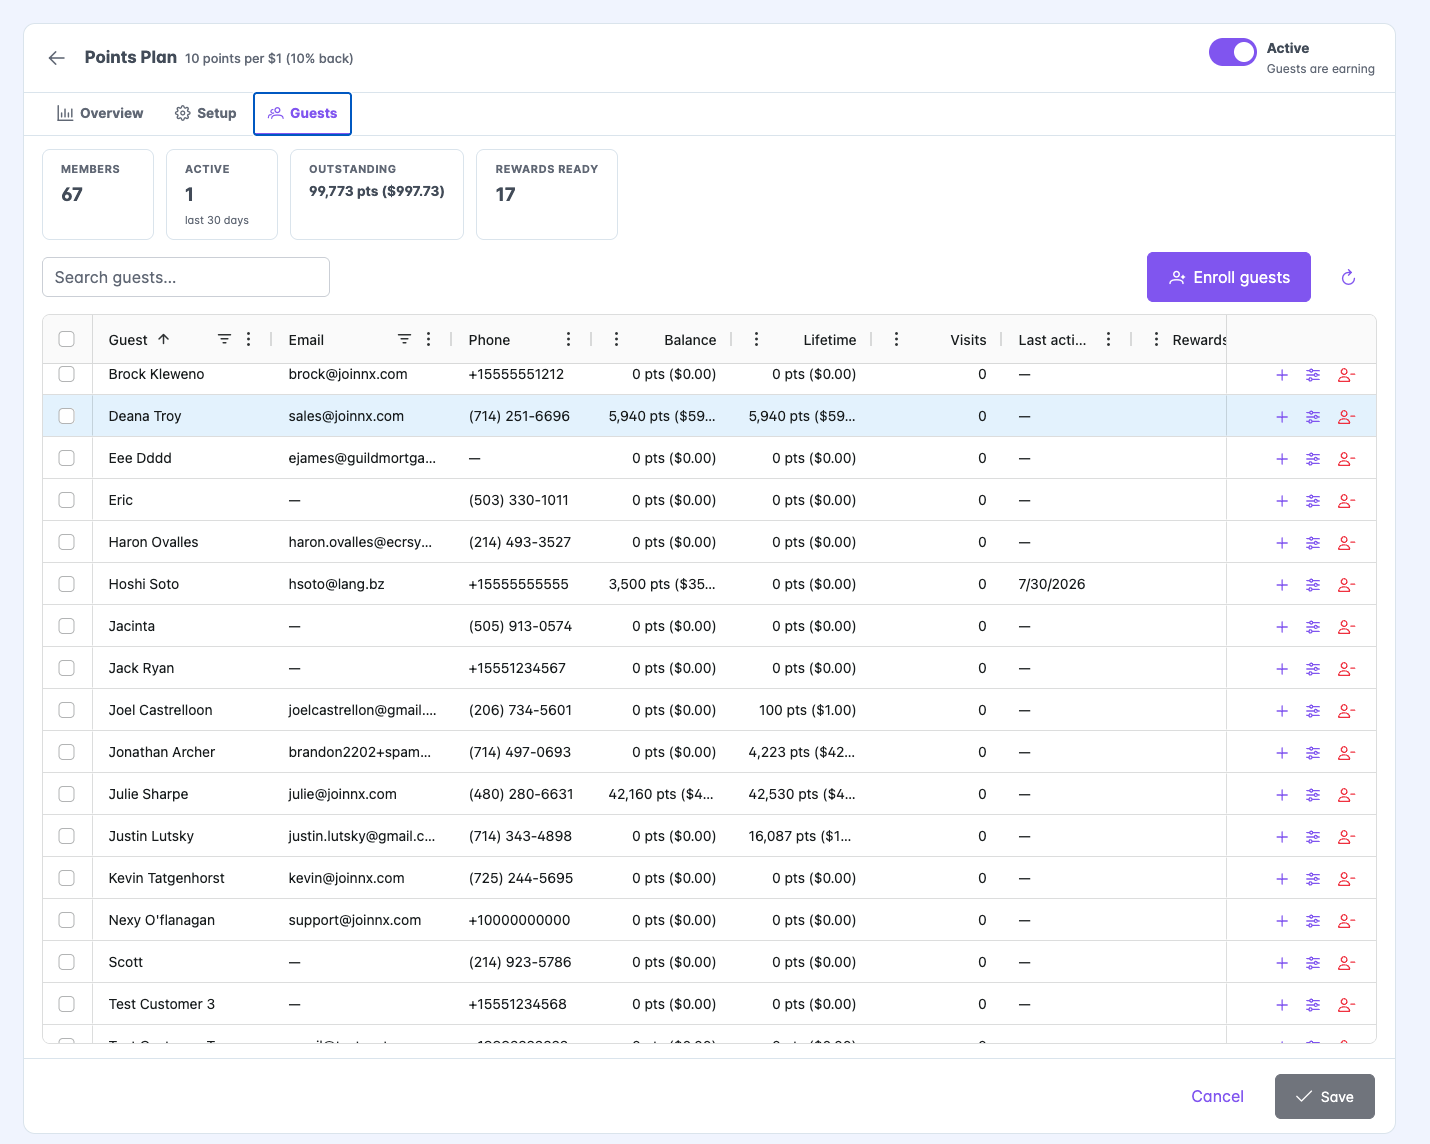The height and width of the screenshot is (1144, 1430).
Task: Switch to the Overview tab
Action: point(100,113)
